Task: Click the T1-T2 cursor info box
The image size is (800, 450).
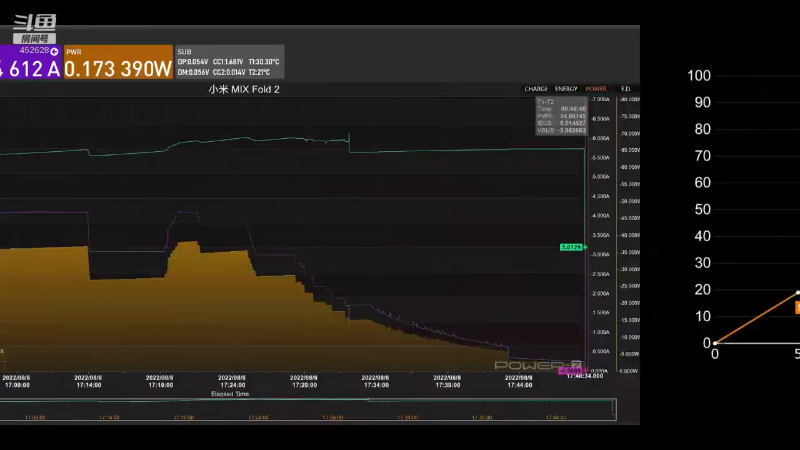Action: pos(561,116)
